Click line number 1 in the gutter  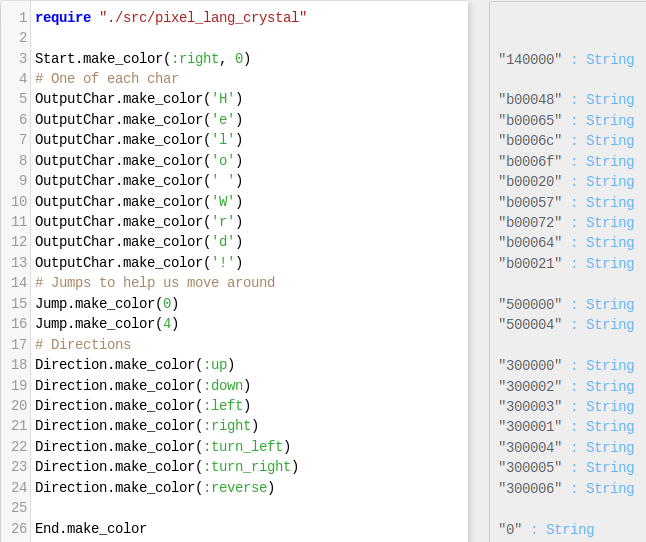pos(23,18)
